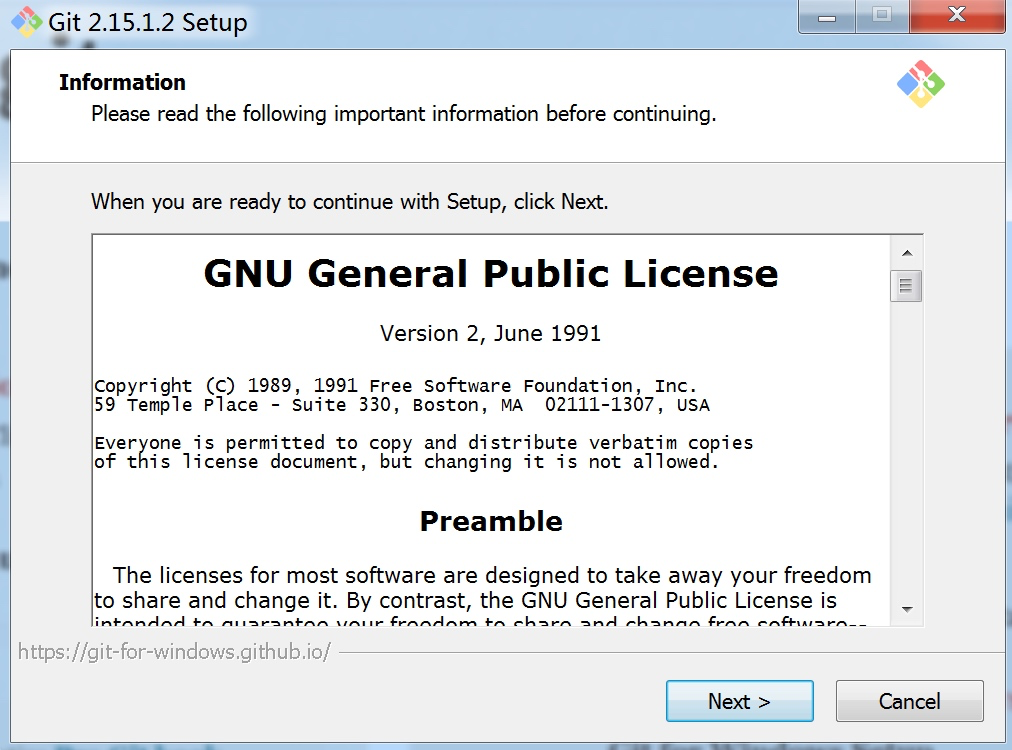This screenshot has width=1012, height=750.
Task: Click the Git logo in the header
Action: (921, 84)
